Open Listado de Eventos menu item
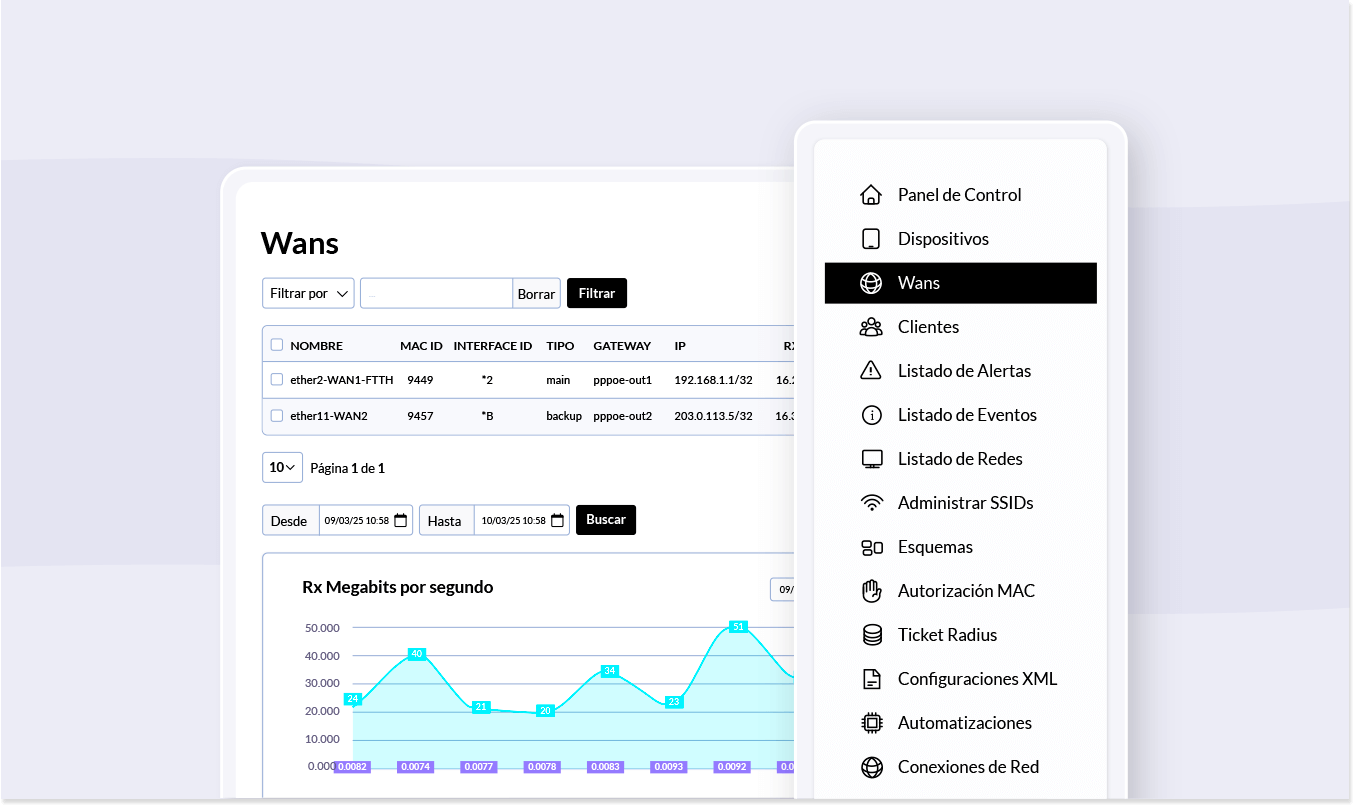Viewport: 1354px width, 806px height. coord(960,415)
